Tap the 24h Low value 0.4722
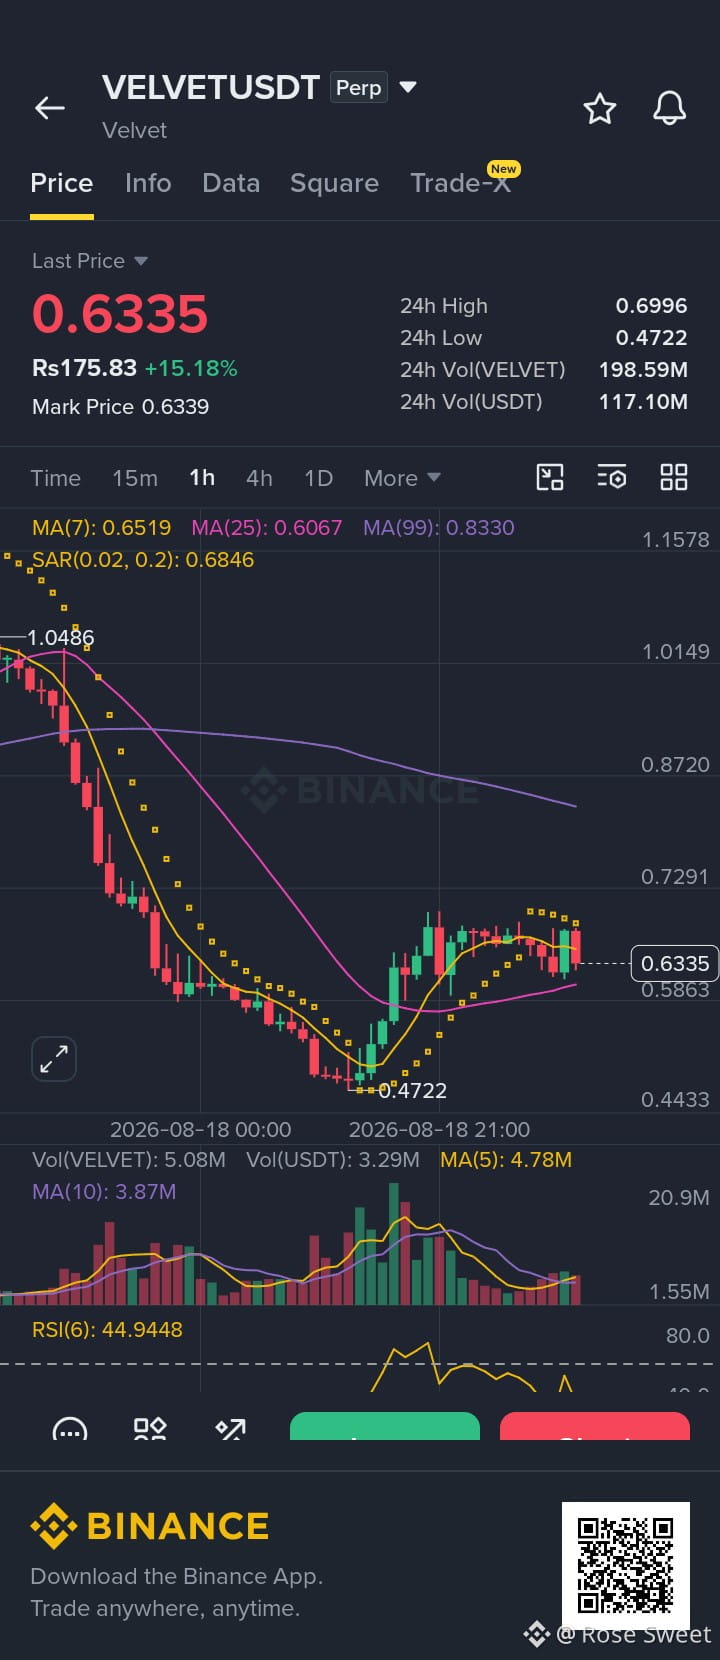This screenshot has height=1660, width=720. [651, 338]
